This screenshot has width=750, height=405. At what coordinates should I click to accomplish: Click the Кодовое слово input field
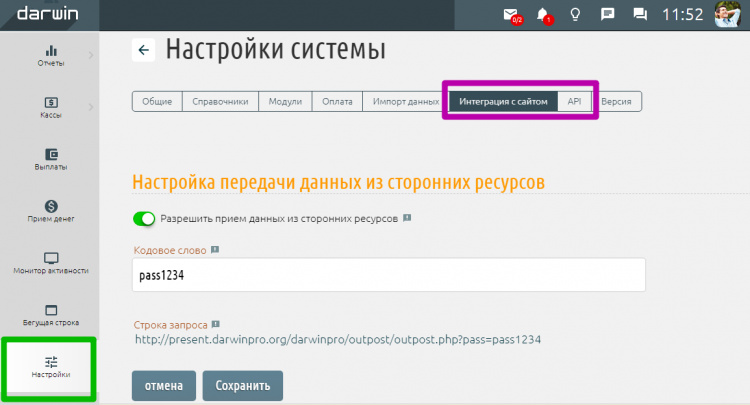388,274
